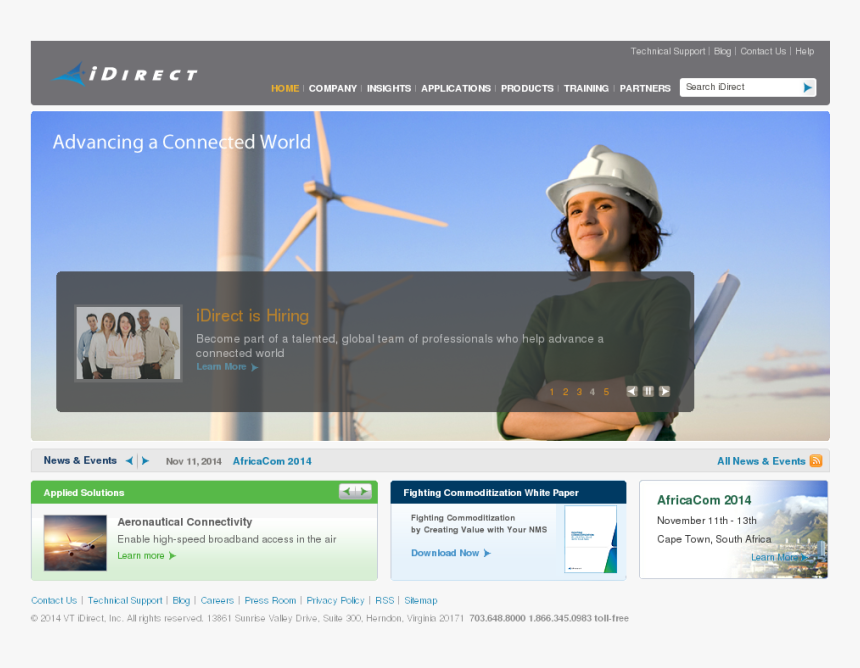The height and width of the screenshot is (668, 860).
Task: Open Technical Support link in top bar
Action: (667, 51)
